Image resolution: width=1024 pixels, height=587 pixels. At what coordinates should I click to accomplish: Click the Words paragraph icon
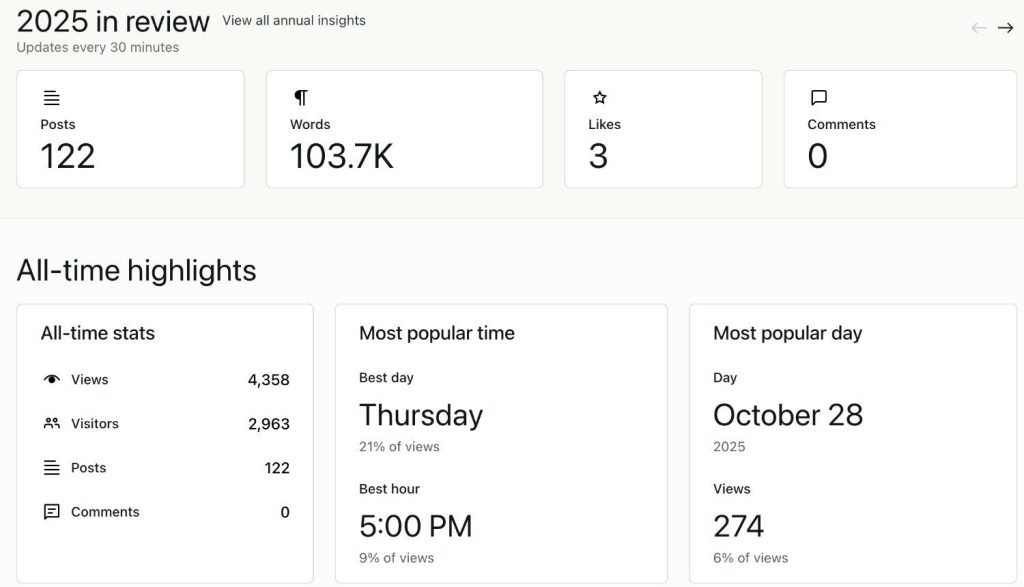pyautogui.click(x=301, y=97)
